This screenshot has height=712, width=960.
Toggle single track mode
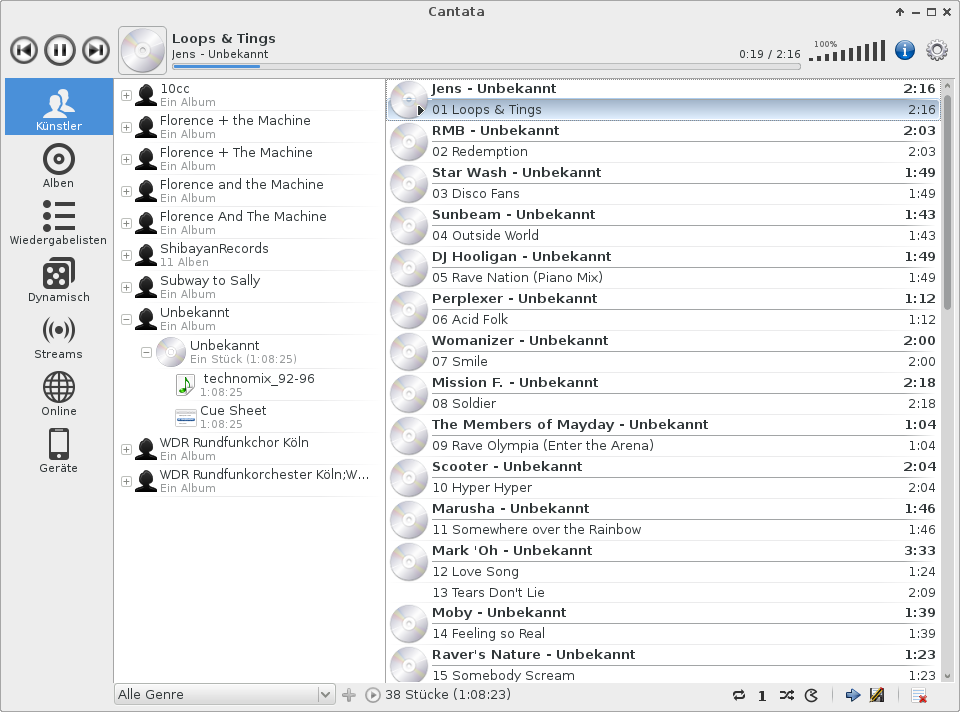[x=762, y=695]
